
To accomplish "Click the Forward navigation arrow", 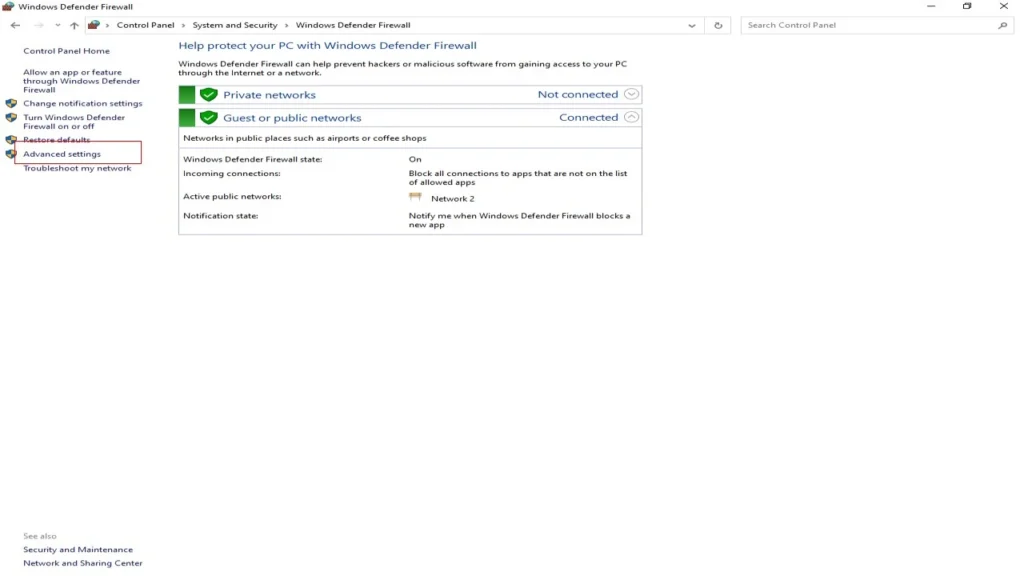I will (39, 25).
